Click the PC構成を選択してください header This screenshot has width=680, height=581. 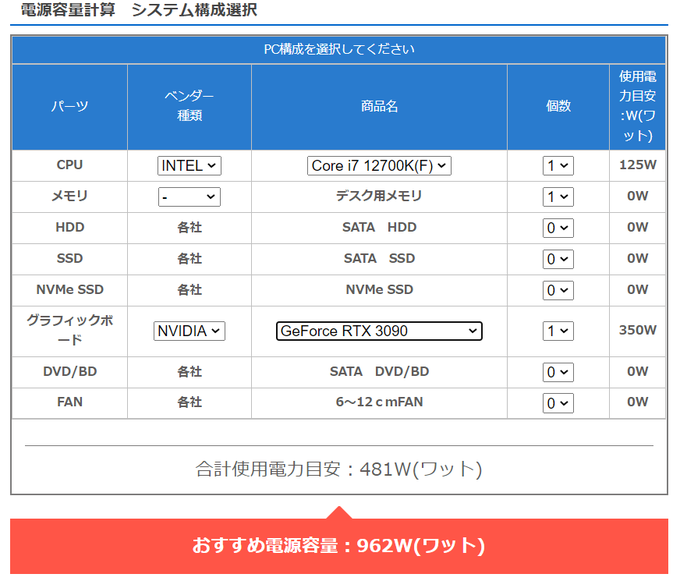pyautogui.click(x=339, y=49)
